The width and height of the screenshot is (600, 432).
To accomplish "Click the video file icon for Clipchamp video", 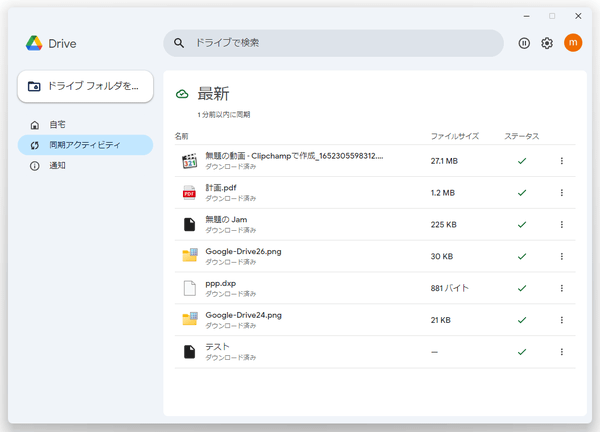I will [189, 161].
